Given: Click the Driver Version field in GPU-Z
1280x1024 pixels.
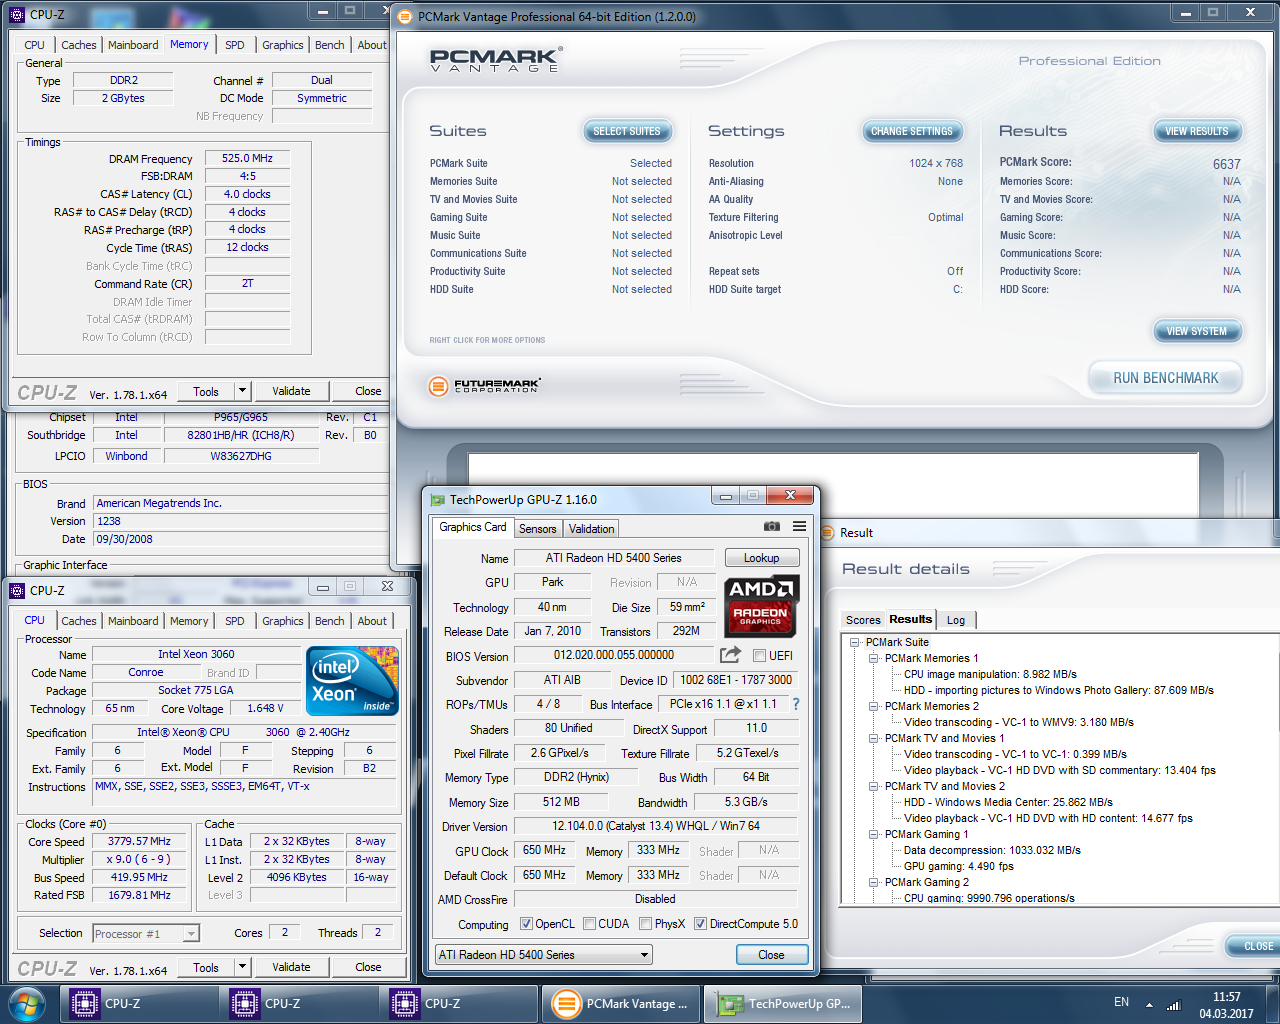Looking at the screenshot, I should click(656, 826).
